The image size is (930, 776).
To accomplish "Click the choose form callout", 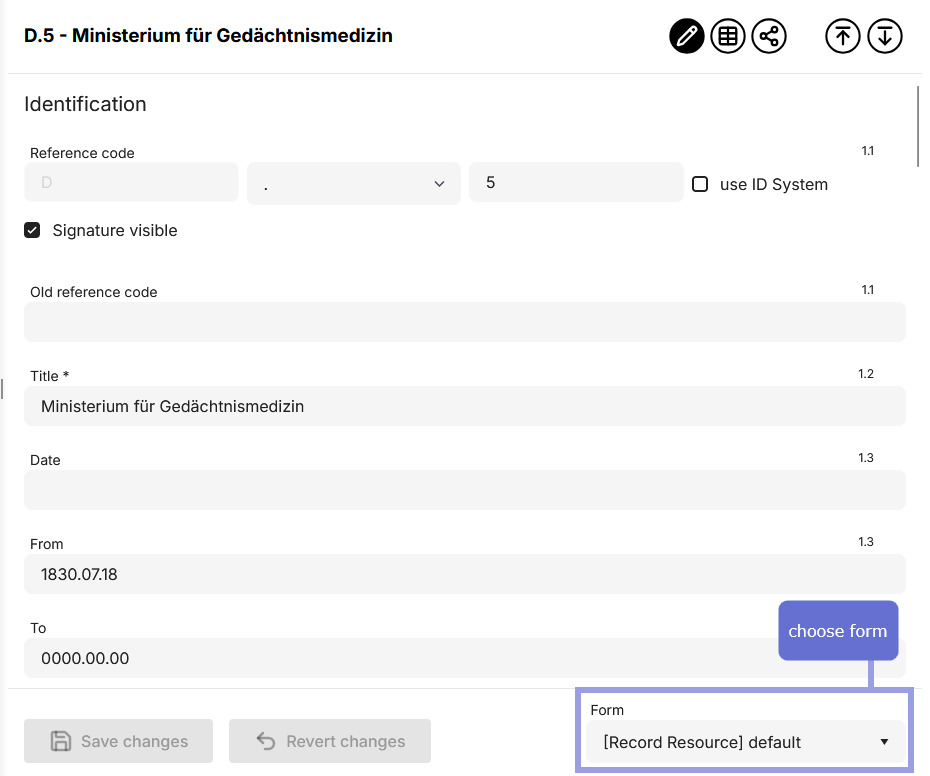I will (x=838, y=630).
